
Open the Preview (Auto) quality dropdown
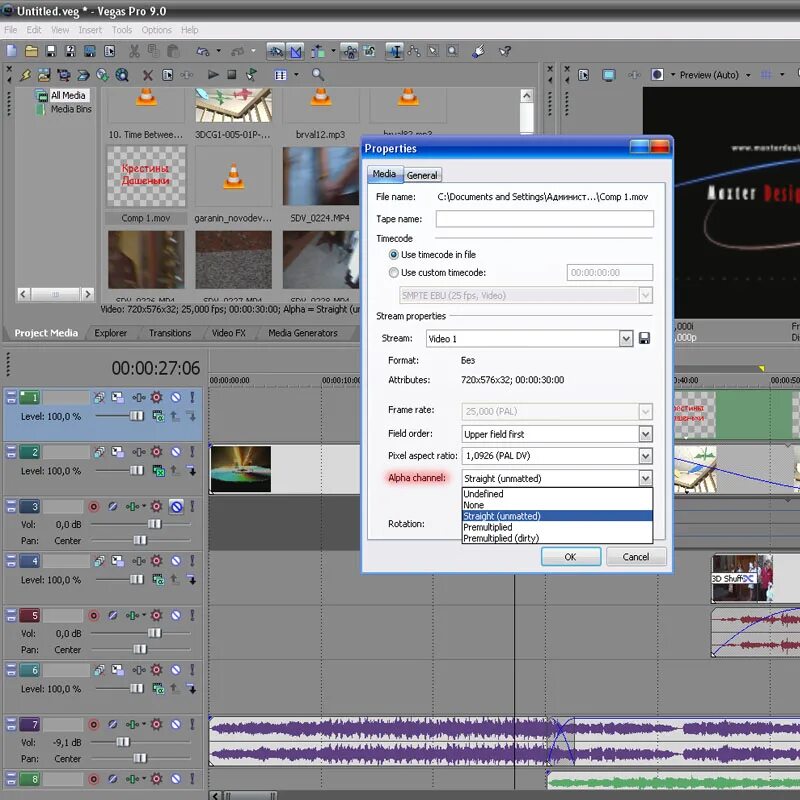point(748,75)
